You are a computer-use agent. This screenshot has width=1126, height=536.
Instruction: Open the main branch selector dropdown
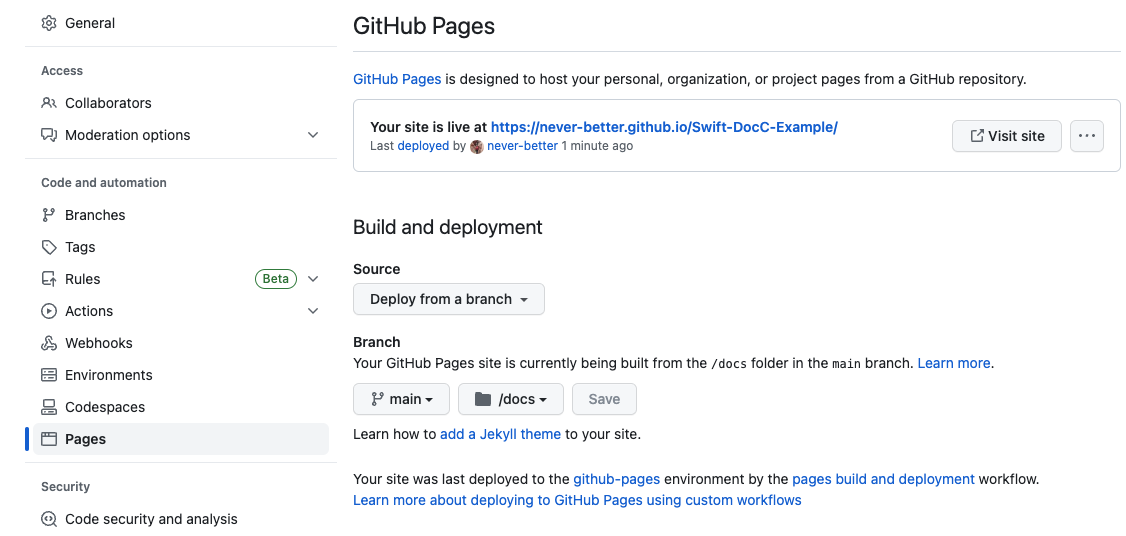click(401, 399)
